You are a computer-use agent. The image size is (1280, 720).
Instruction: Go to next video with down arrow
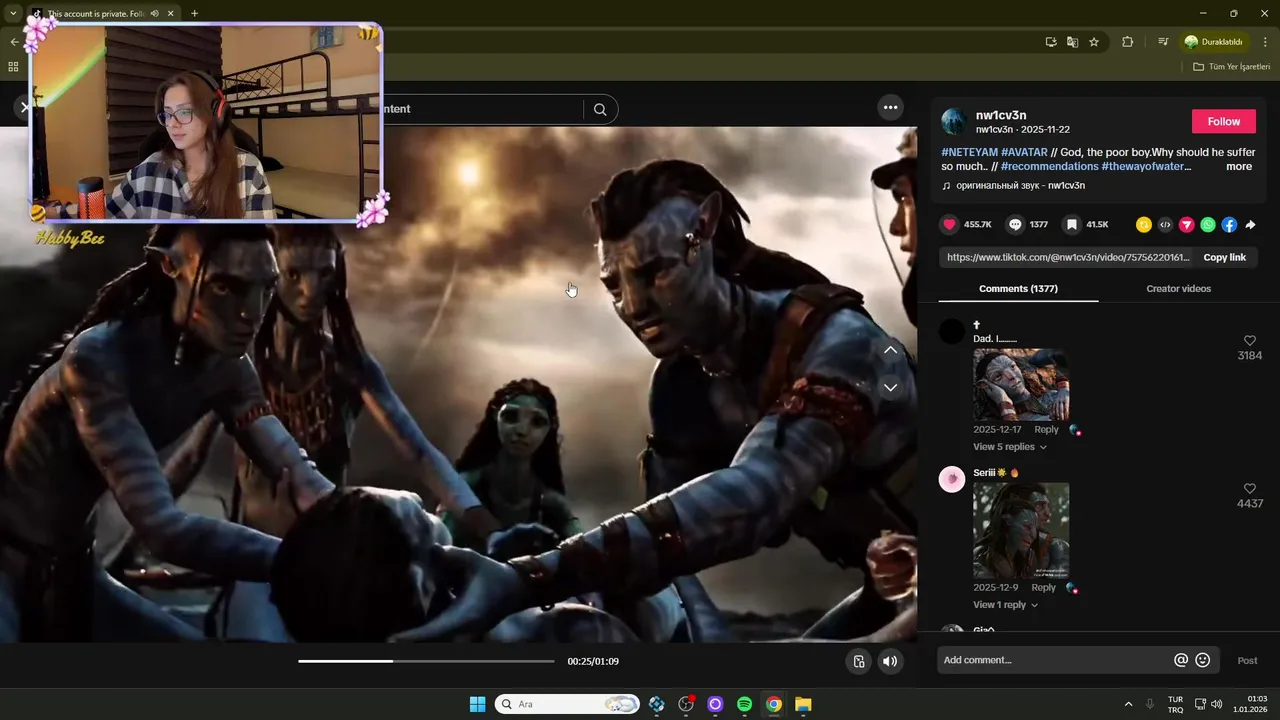890,387
